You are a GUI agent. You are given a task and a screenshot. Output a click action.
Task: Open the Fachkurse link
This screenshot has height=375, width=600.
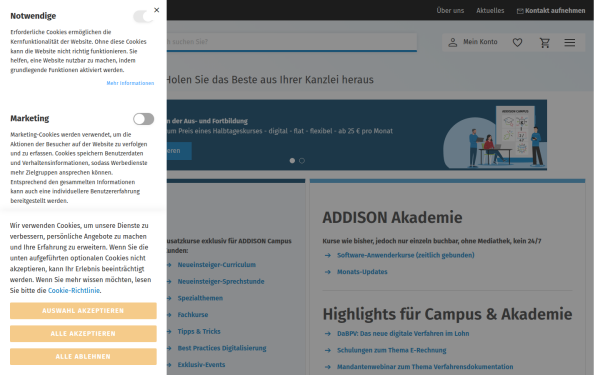tap(193, 315)
